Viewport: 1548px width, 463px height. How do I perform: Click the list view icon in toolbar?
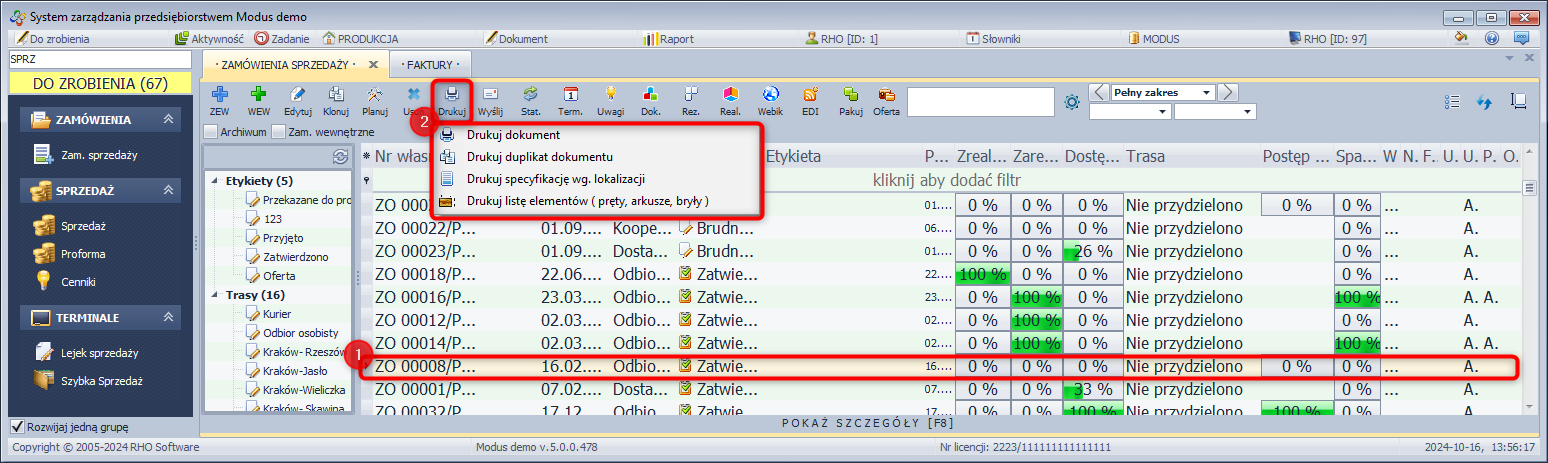(1453, 102)
